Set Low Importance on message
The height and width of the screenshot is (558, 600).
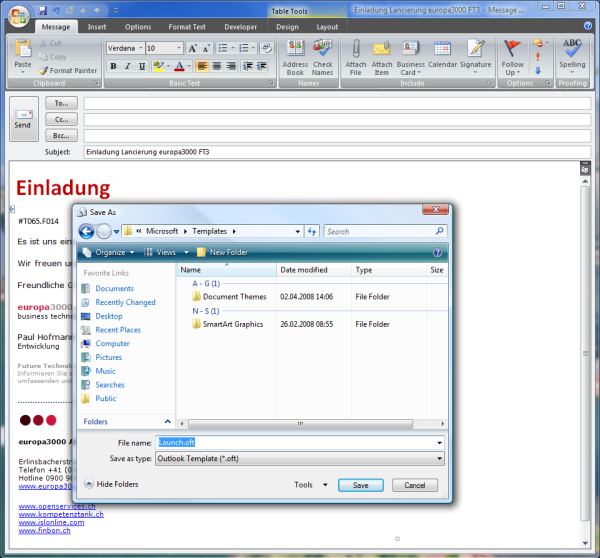[538, 71]
